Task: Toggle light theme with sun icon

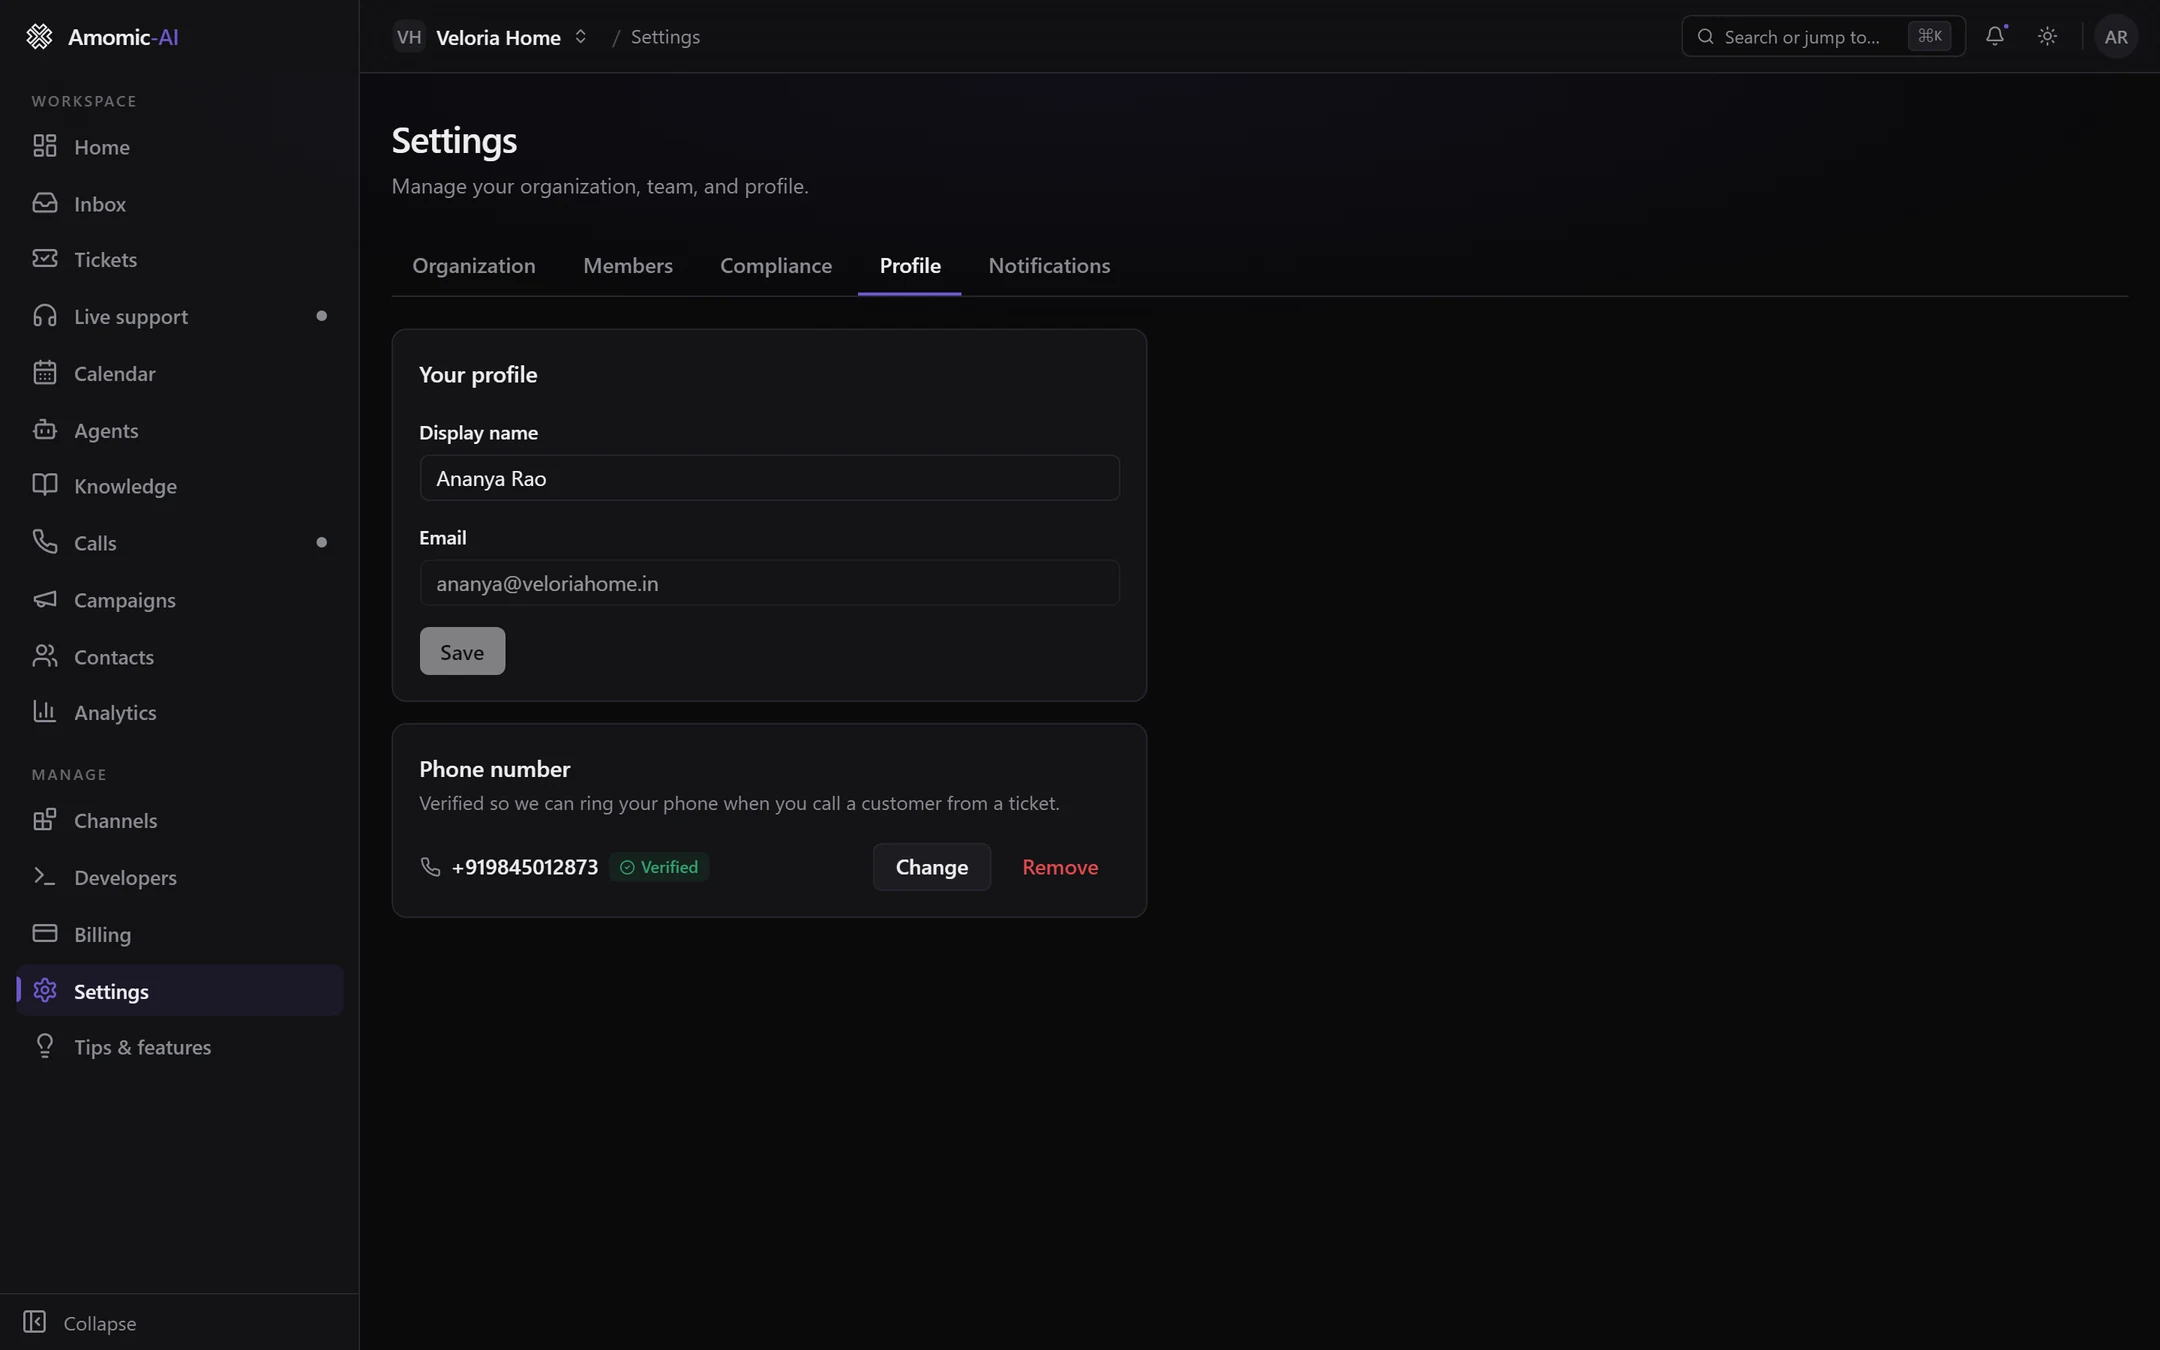Action: click(2047, 36)
